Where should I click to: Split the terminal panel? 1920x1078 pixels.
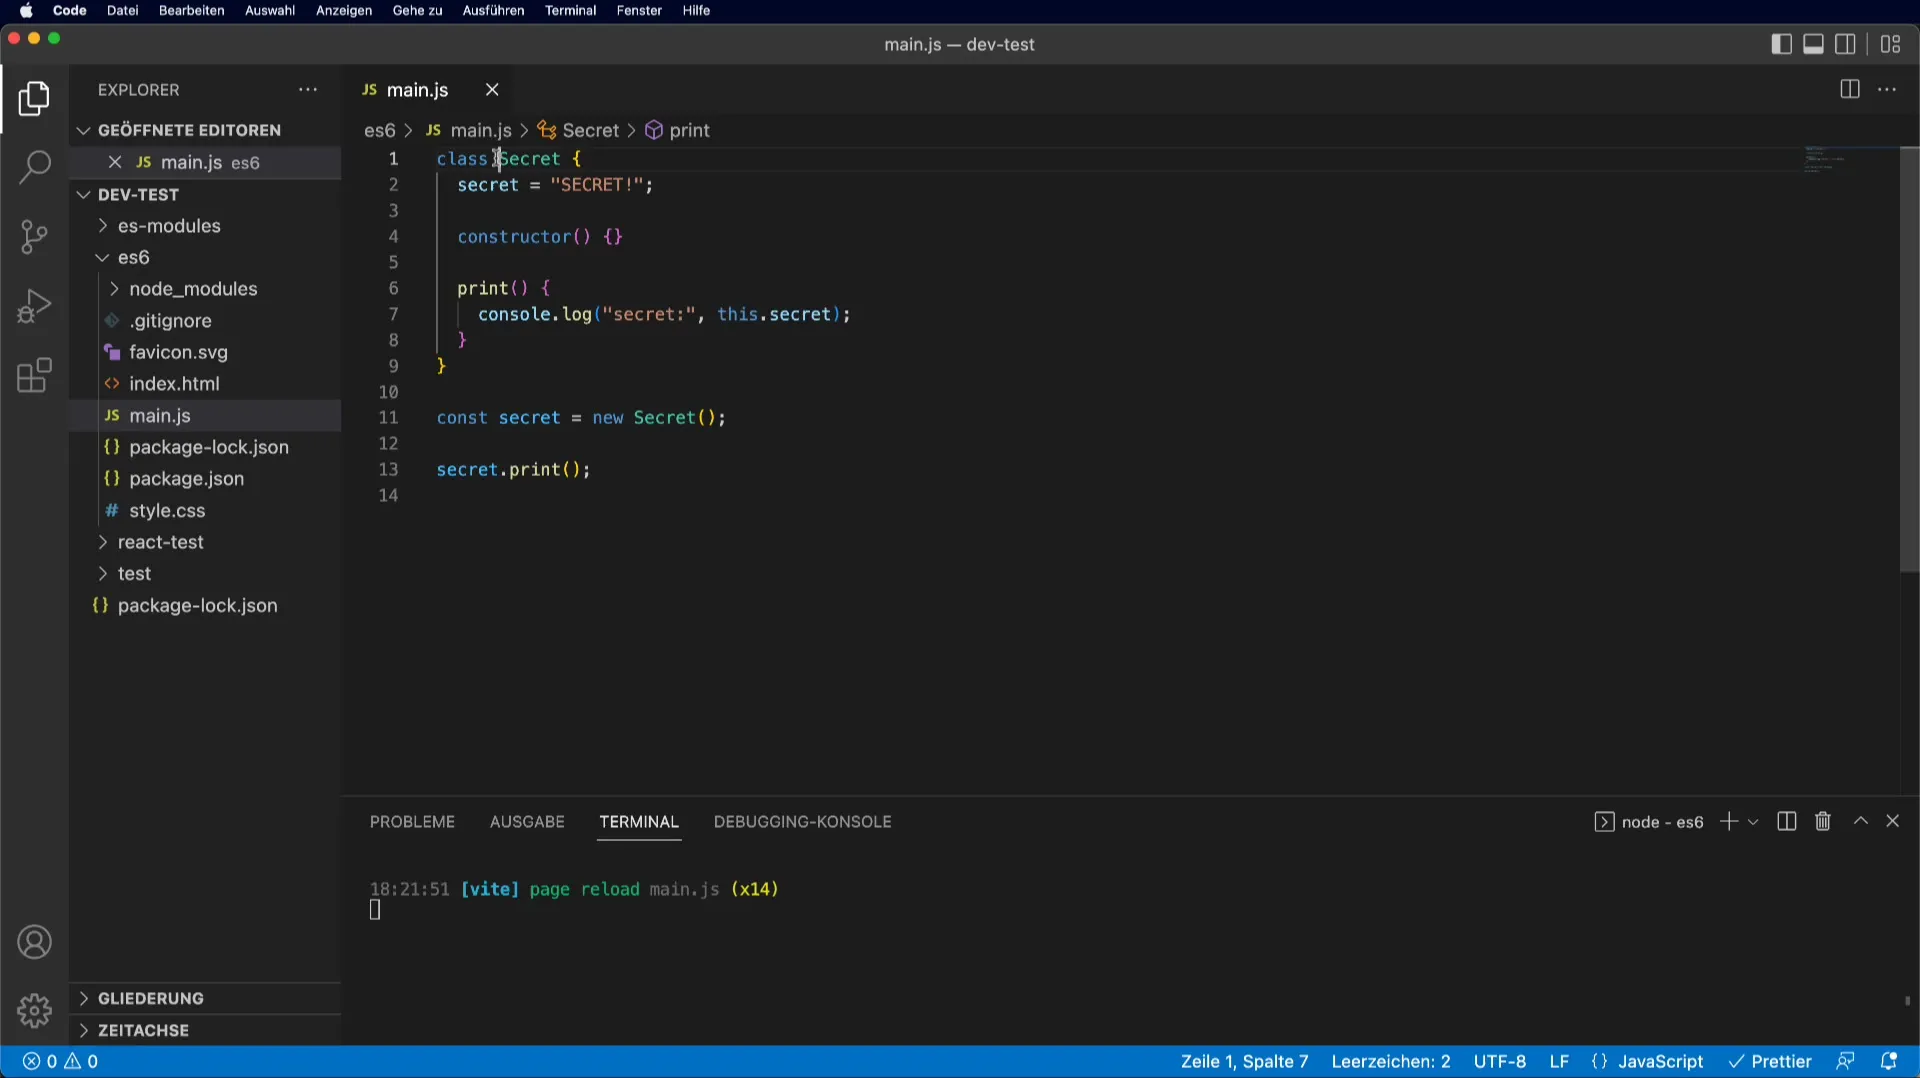(1787, 821)
